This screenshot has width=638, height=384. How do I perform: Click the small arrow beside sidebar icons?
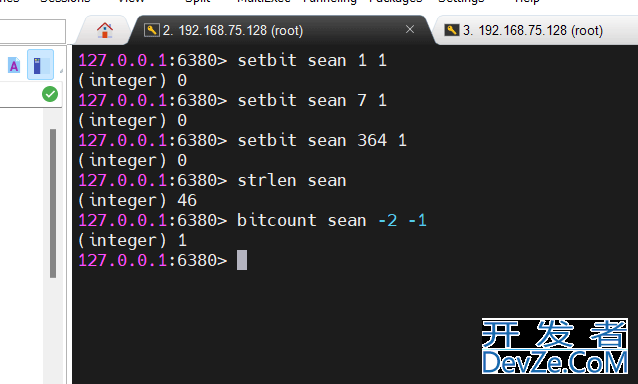point(61,71)
